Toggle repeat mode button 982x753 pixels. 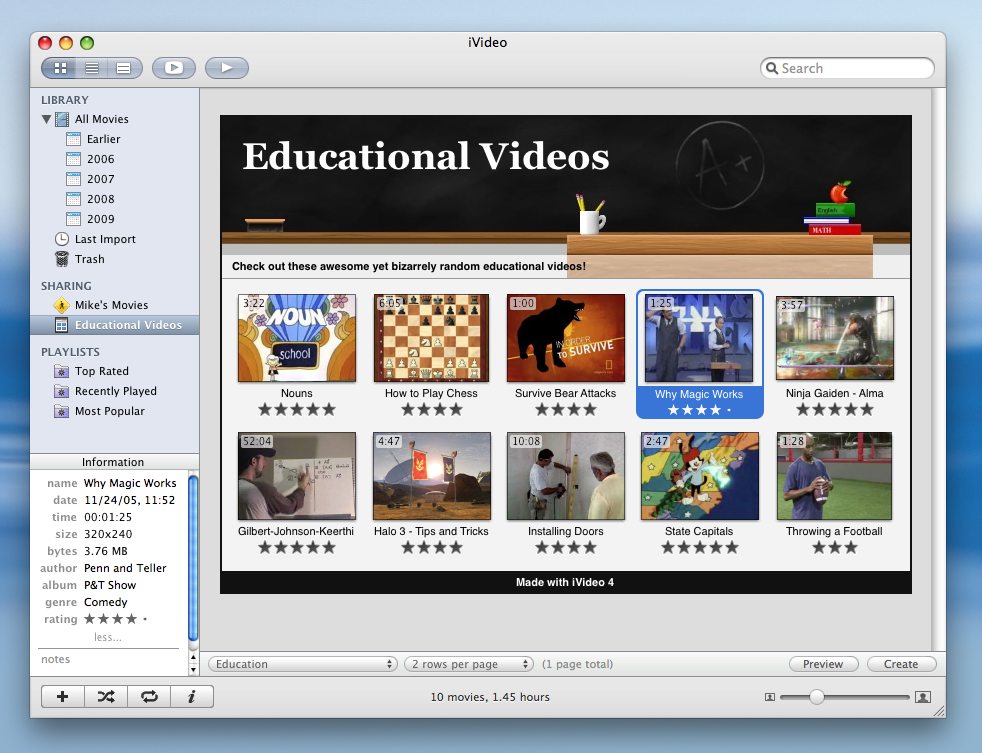pos(149,696)
